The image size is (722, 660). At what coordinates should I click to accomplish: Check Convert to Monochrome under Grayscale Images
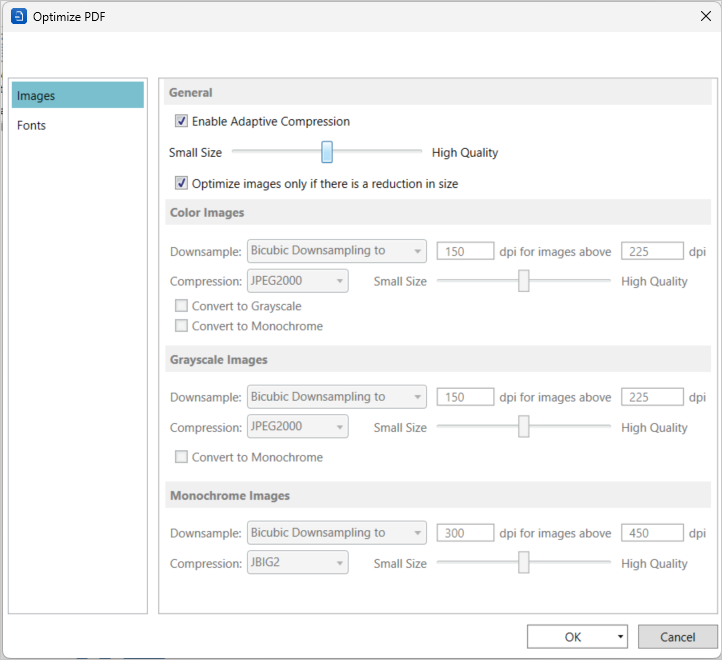(181, 457)
